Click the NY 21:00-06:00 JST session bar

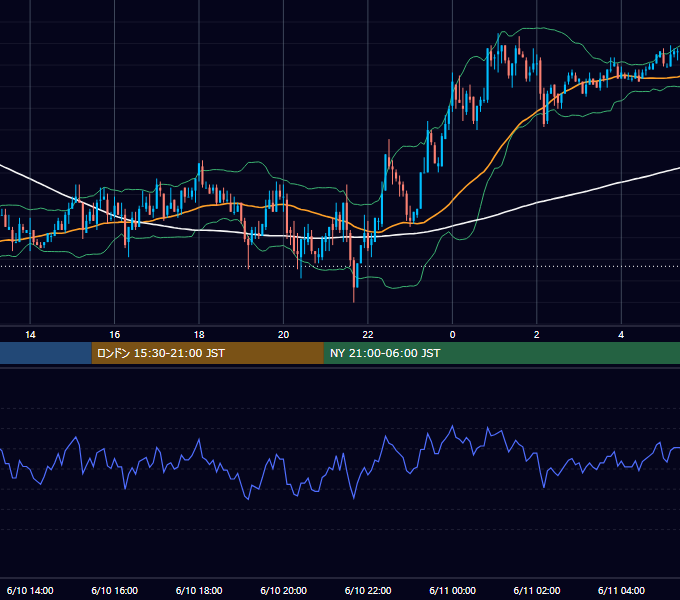coord(502,353)
